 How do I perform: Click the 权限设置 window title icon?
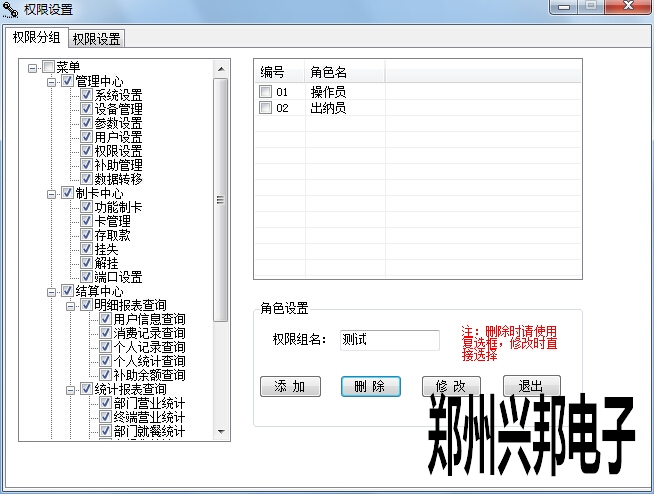click(10, 10)
